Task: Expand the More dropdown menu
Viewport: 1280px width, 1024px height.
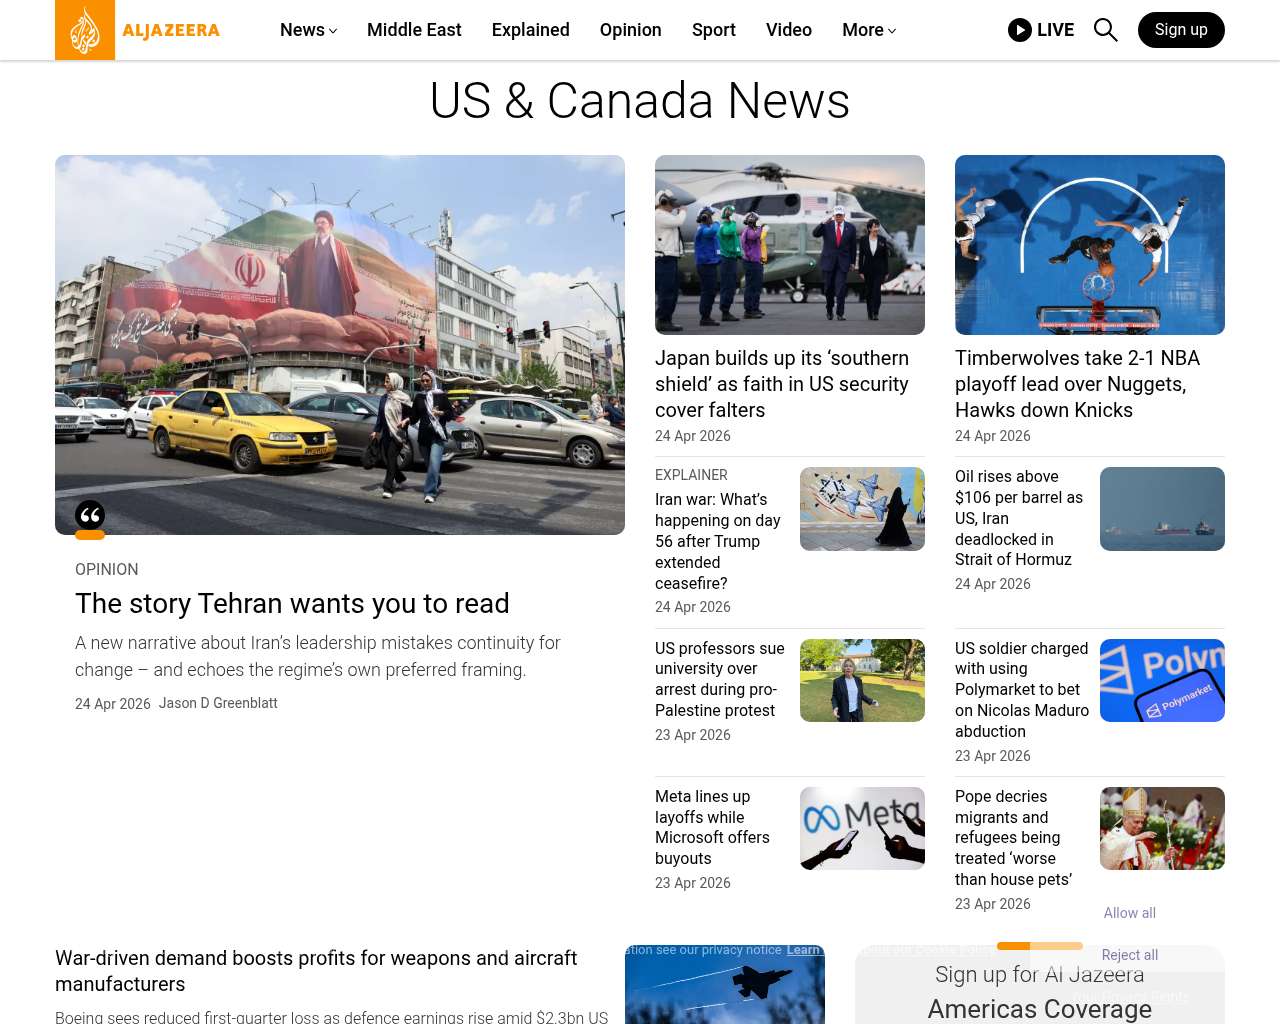Action: coord(868,30)
